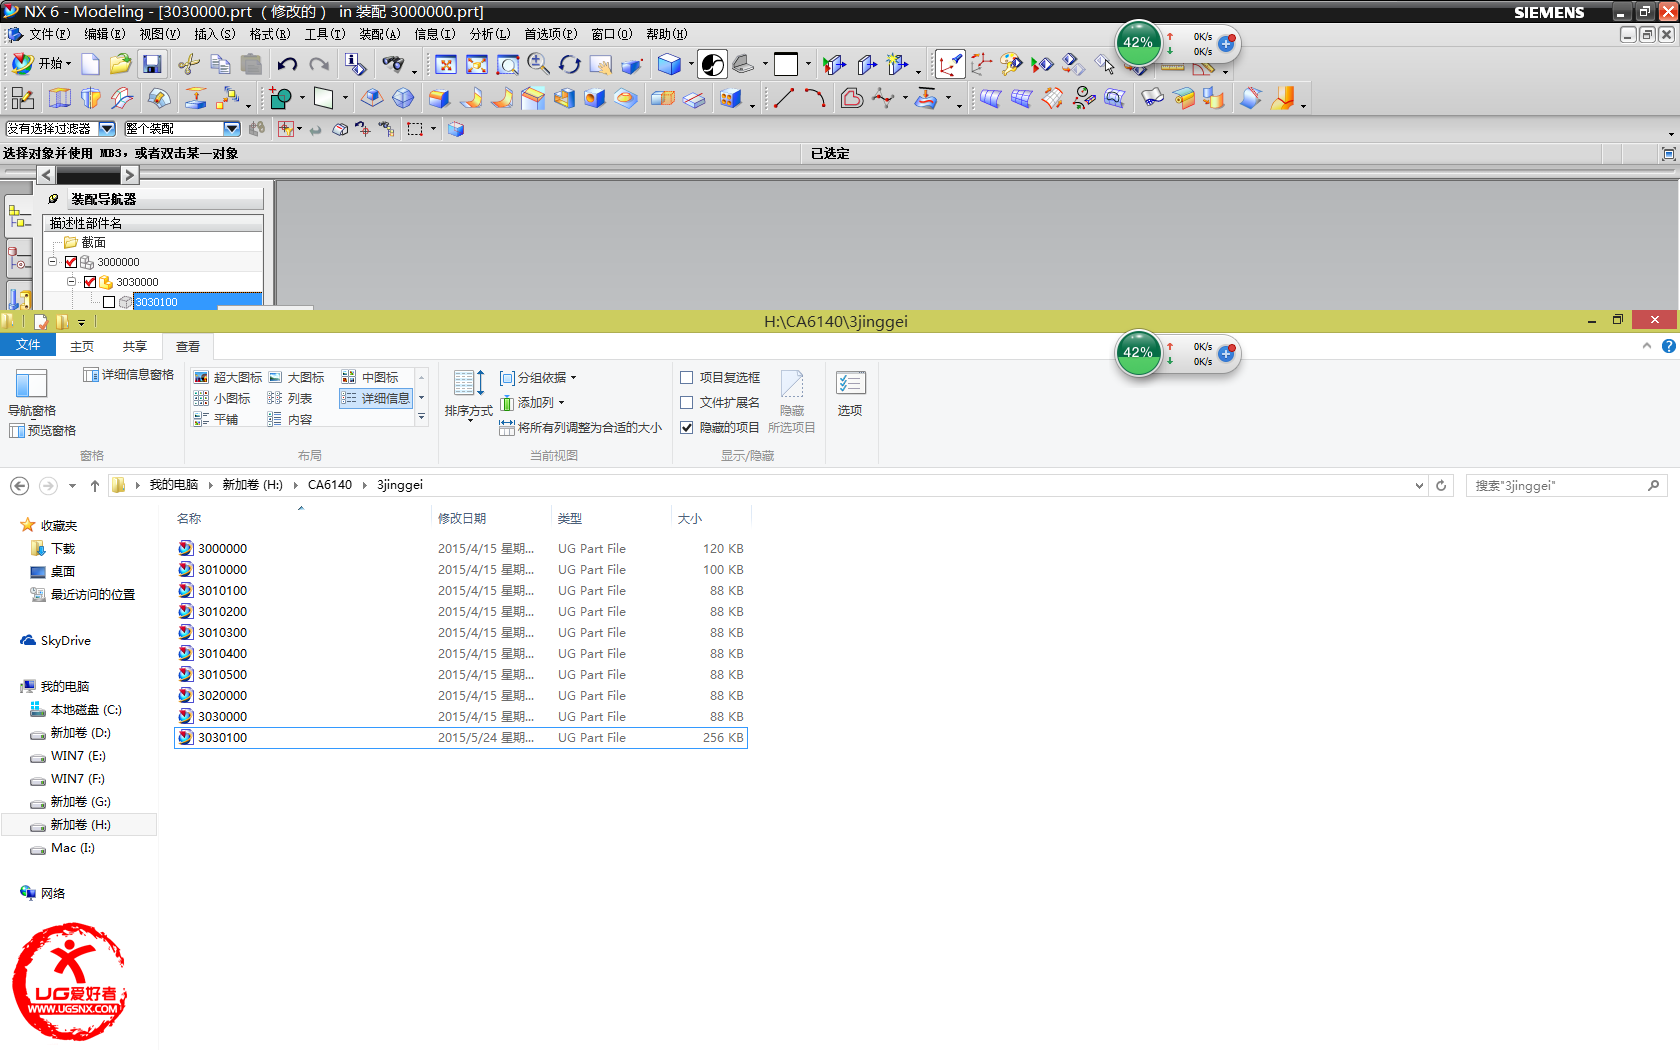
Task: Toggle the 3000000 assembly checkbox
Action: click(x=71, y=262)
